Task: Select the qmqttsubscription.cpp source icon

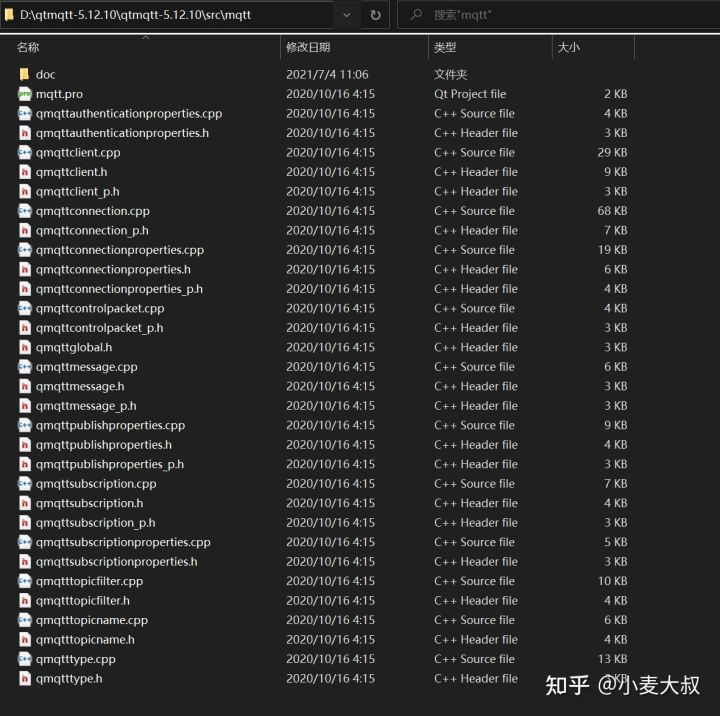Action: point(24,484)
